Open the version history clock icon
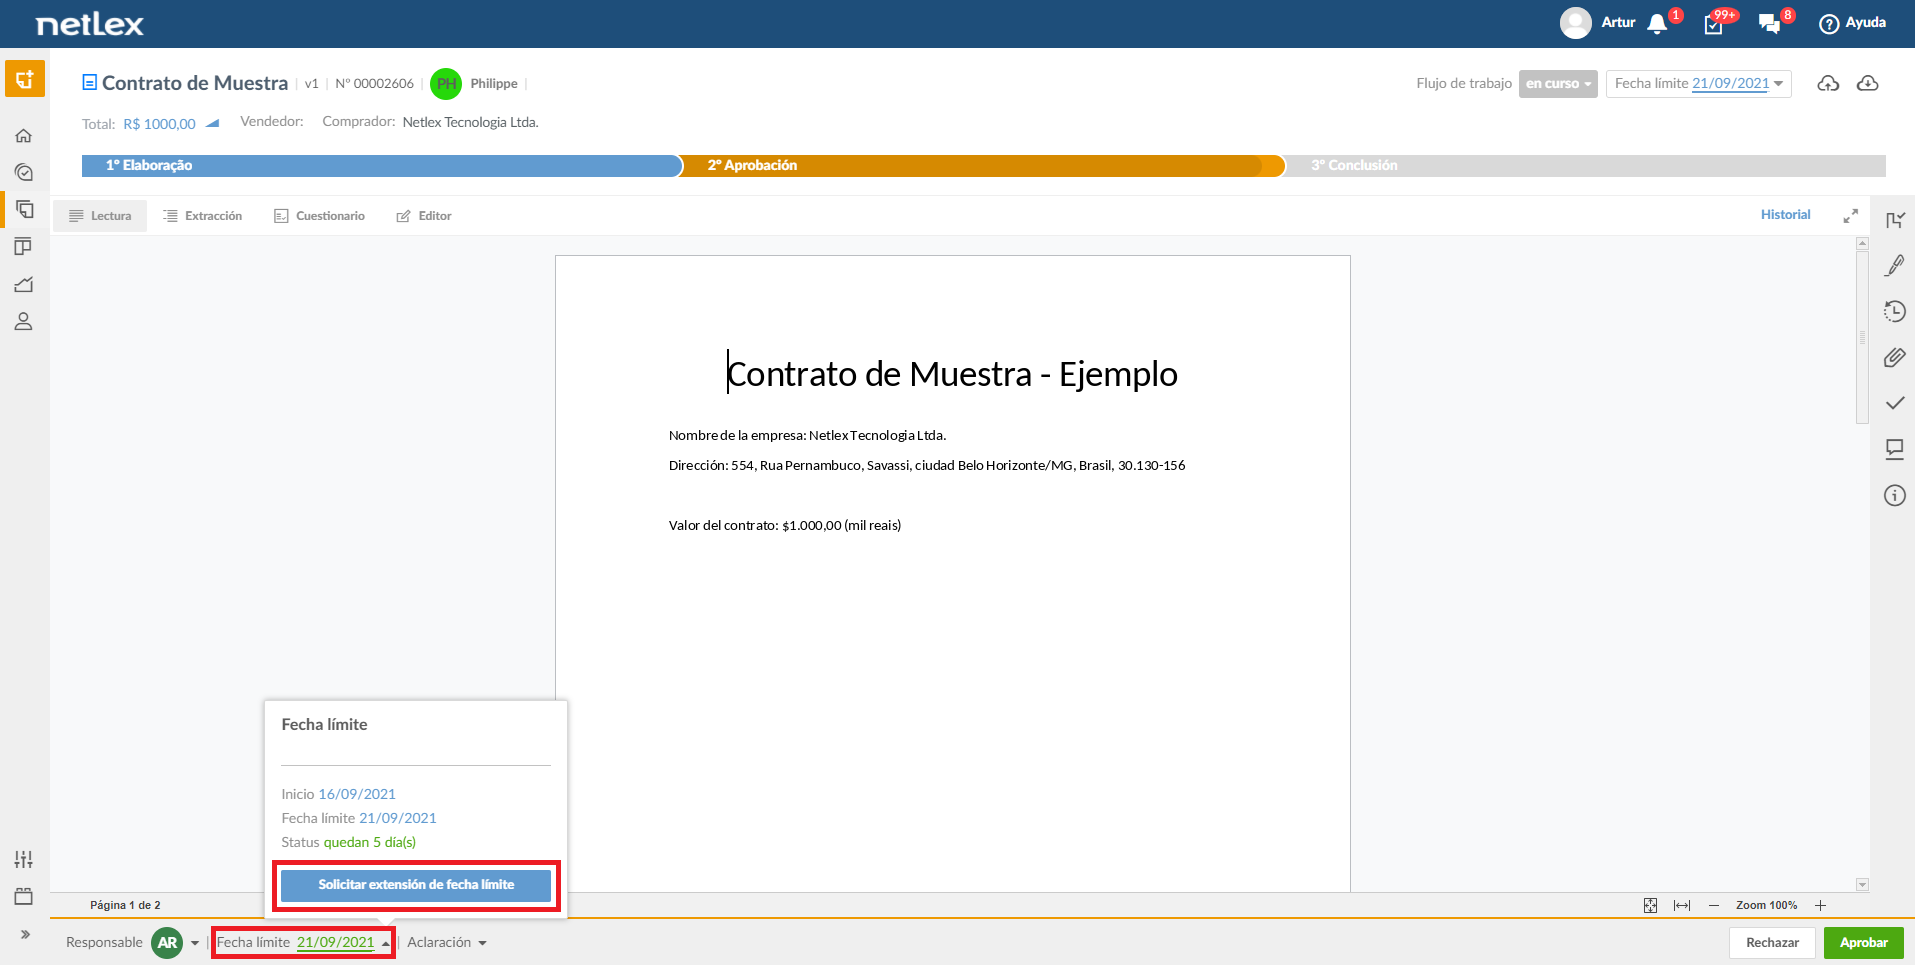 tap(1894, 311)
